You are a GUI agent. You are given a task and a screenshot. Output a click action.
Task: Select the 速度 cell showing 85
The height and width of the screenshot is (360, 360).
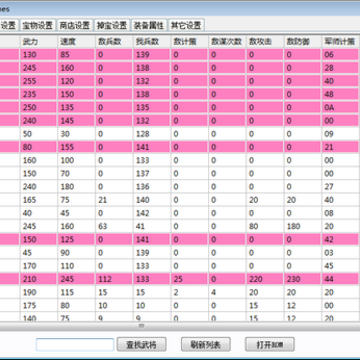pos(76,55)
